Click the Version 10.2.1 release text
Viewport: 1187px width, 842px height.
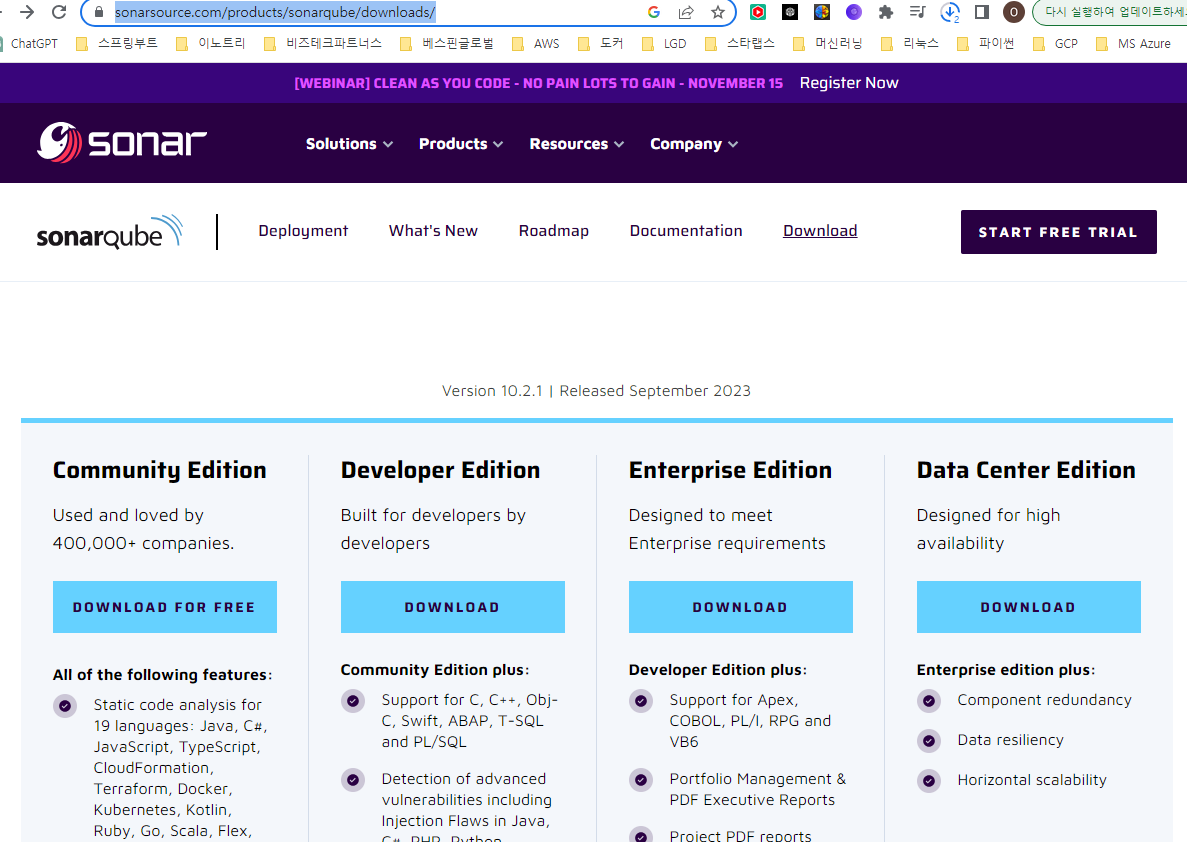[x=597, y=391]
